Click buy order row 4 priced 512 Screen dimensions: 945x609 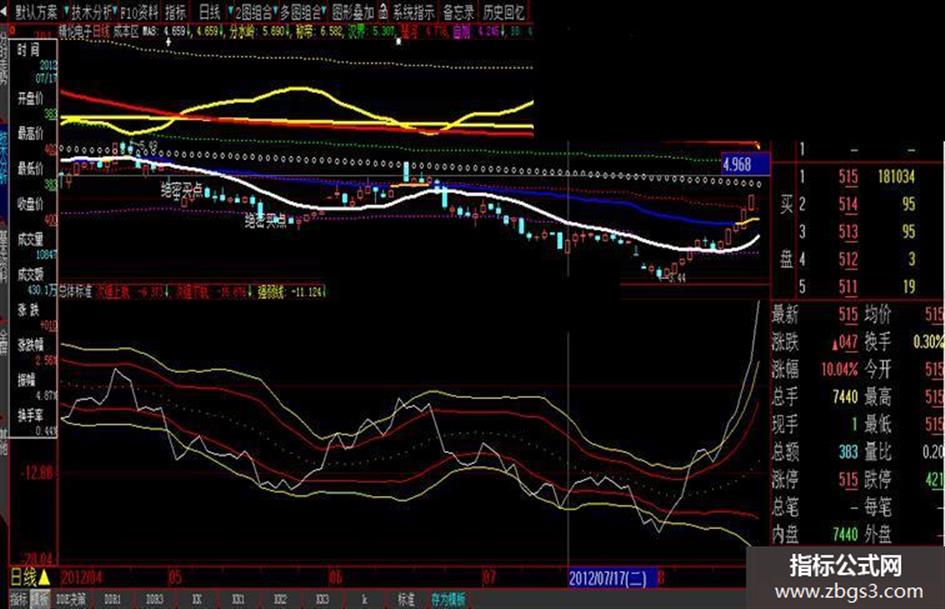[x=856, y=259]
